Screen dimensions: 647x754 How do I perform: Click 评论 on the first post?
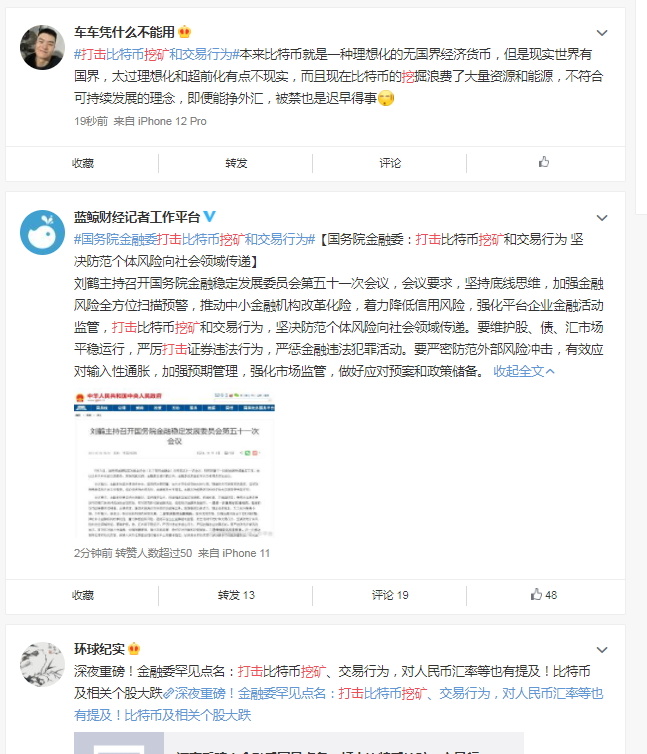[390, 163]
